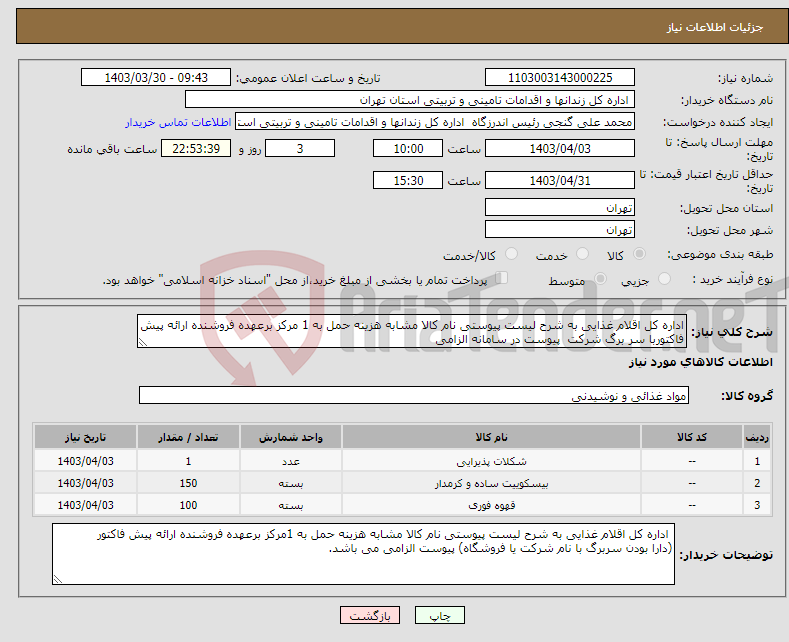Click the شکلات پذیرایی item cell
This screenshot has width=789, height=642.
(491, 461)
